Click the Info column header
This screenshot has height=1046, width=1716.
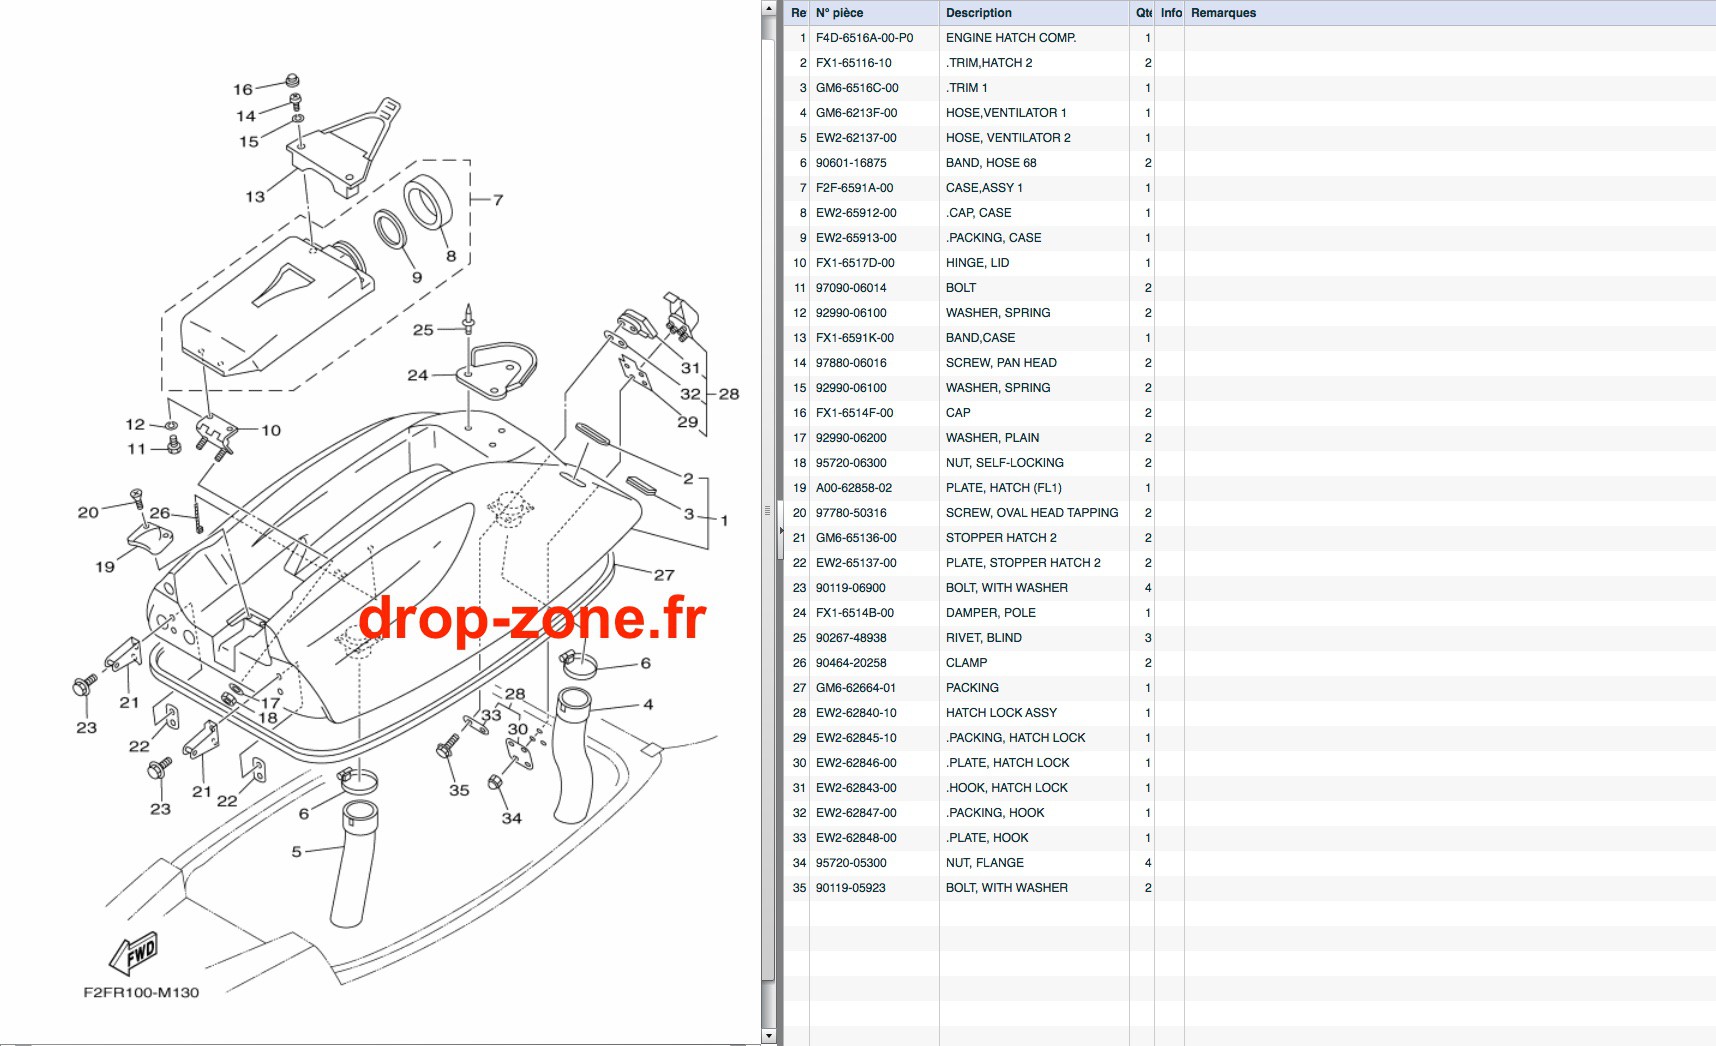click(x=1170, y=13)
